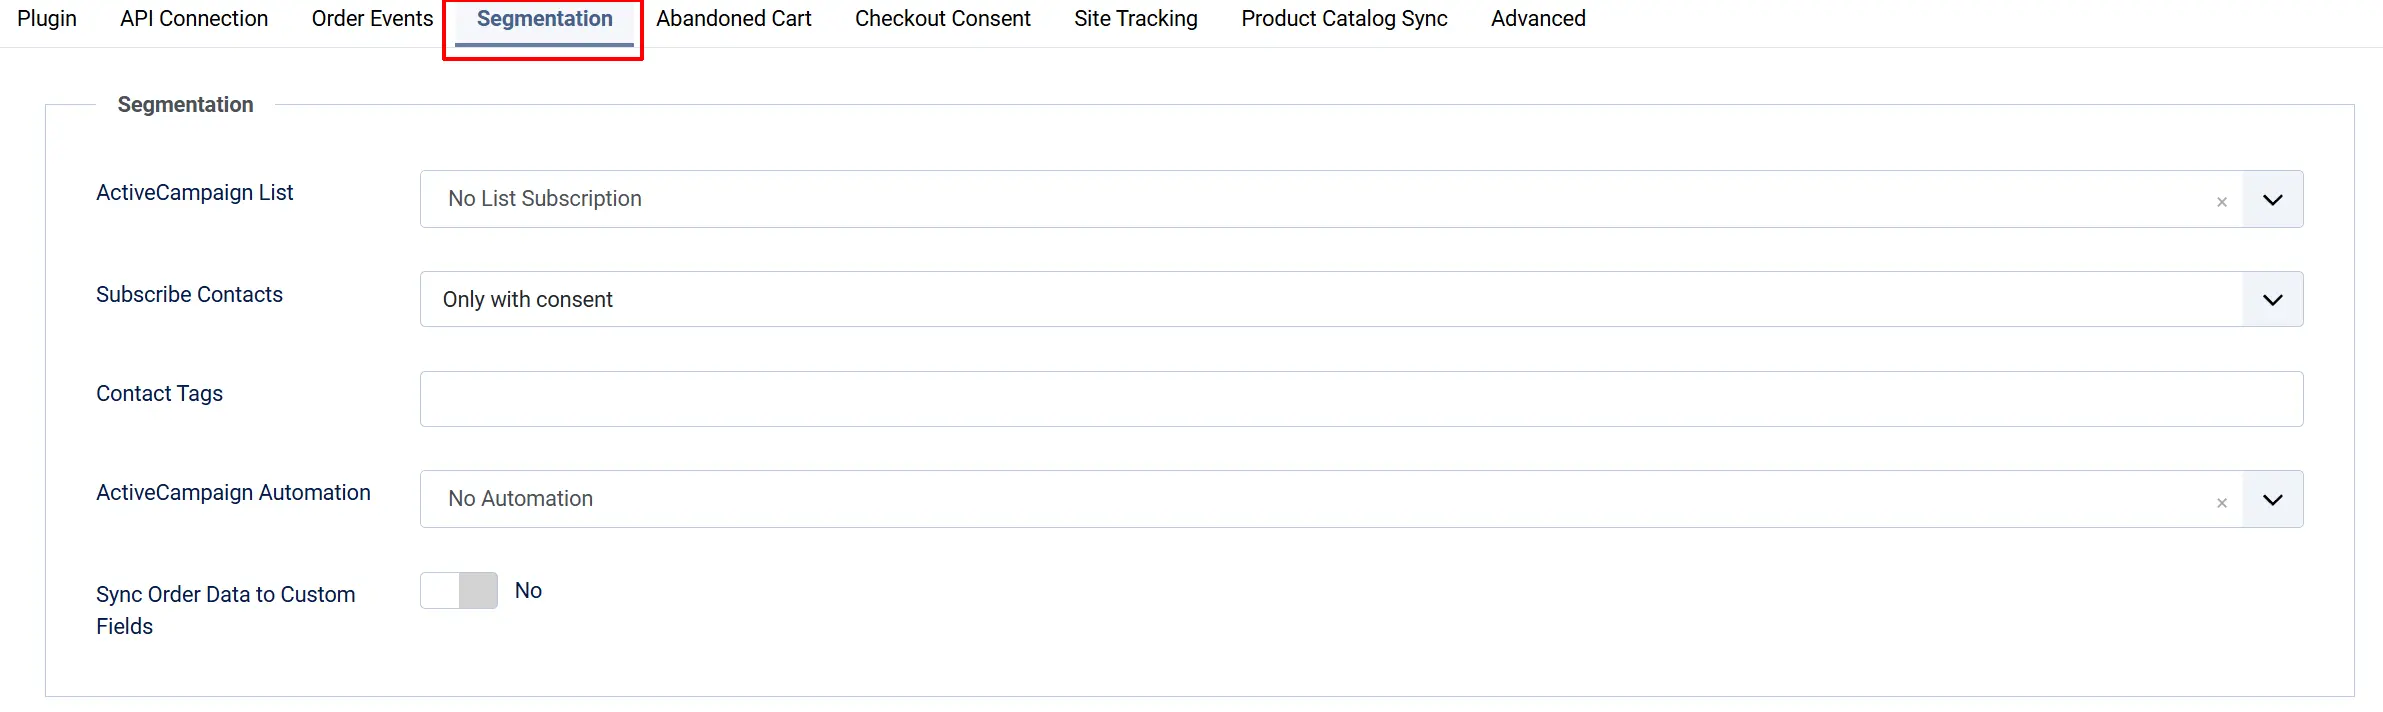Open the Abandoned Cart tab

click(x=733, y=19)
